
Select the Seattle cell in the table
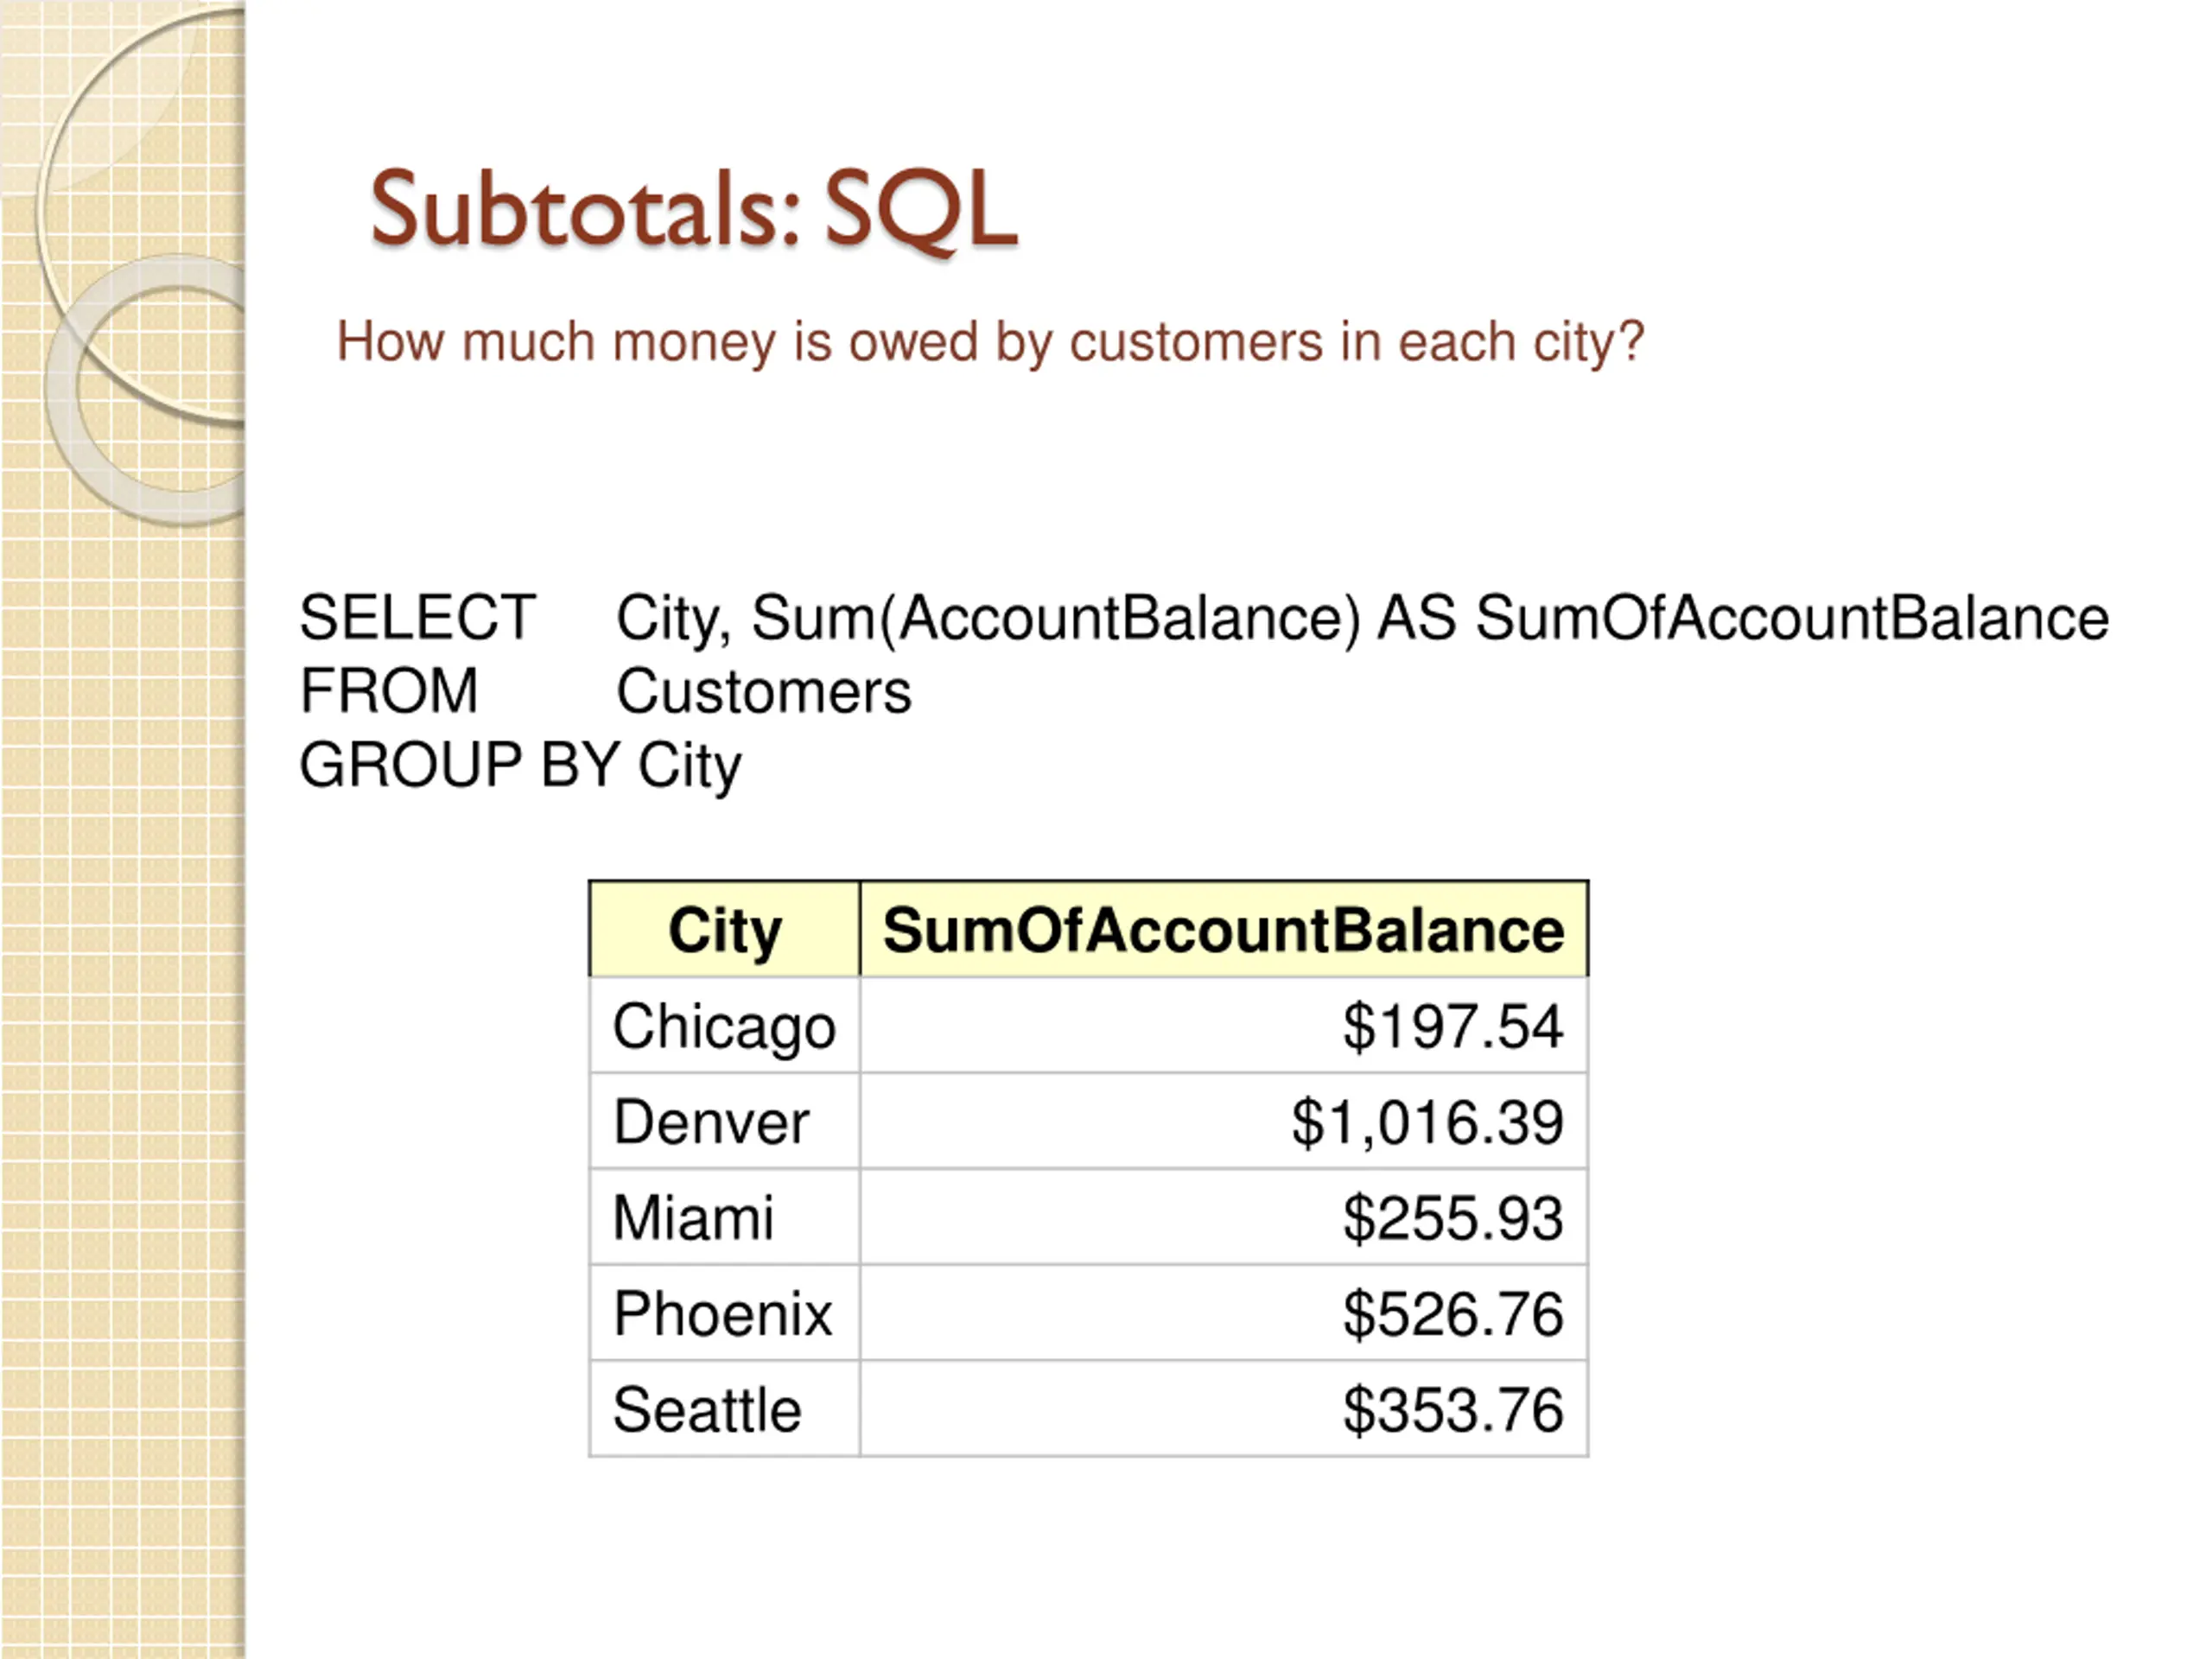pyautogui.click(x=724, y=1409)
